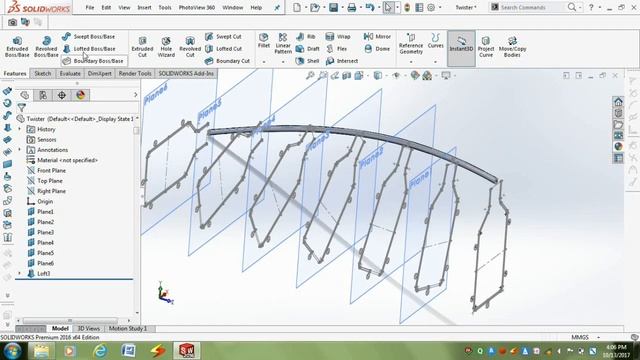This screenshot has width=640, height=360.
Task: Click Swept Boss/Base command
Action: (89, 37)
